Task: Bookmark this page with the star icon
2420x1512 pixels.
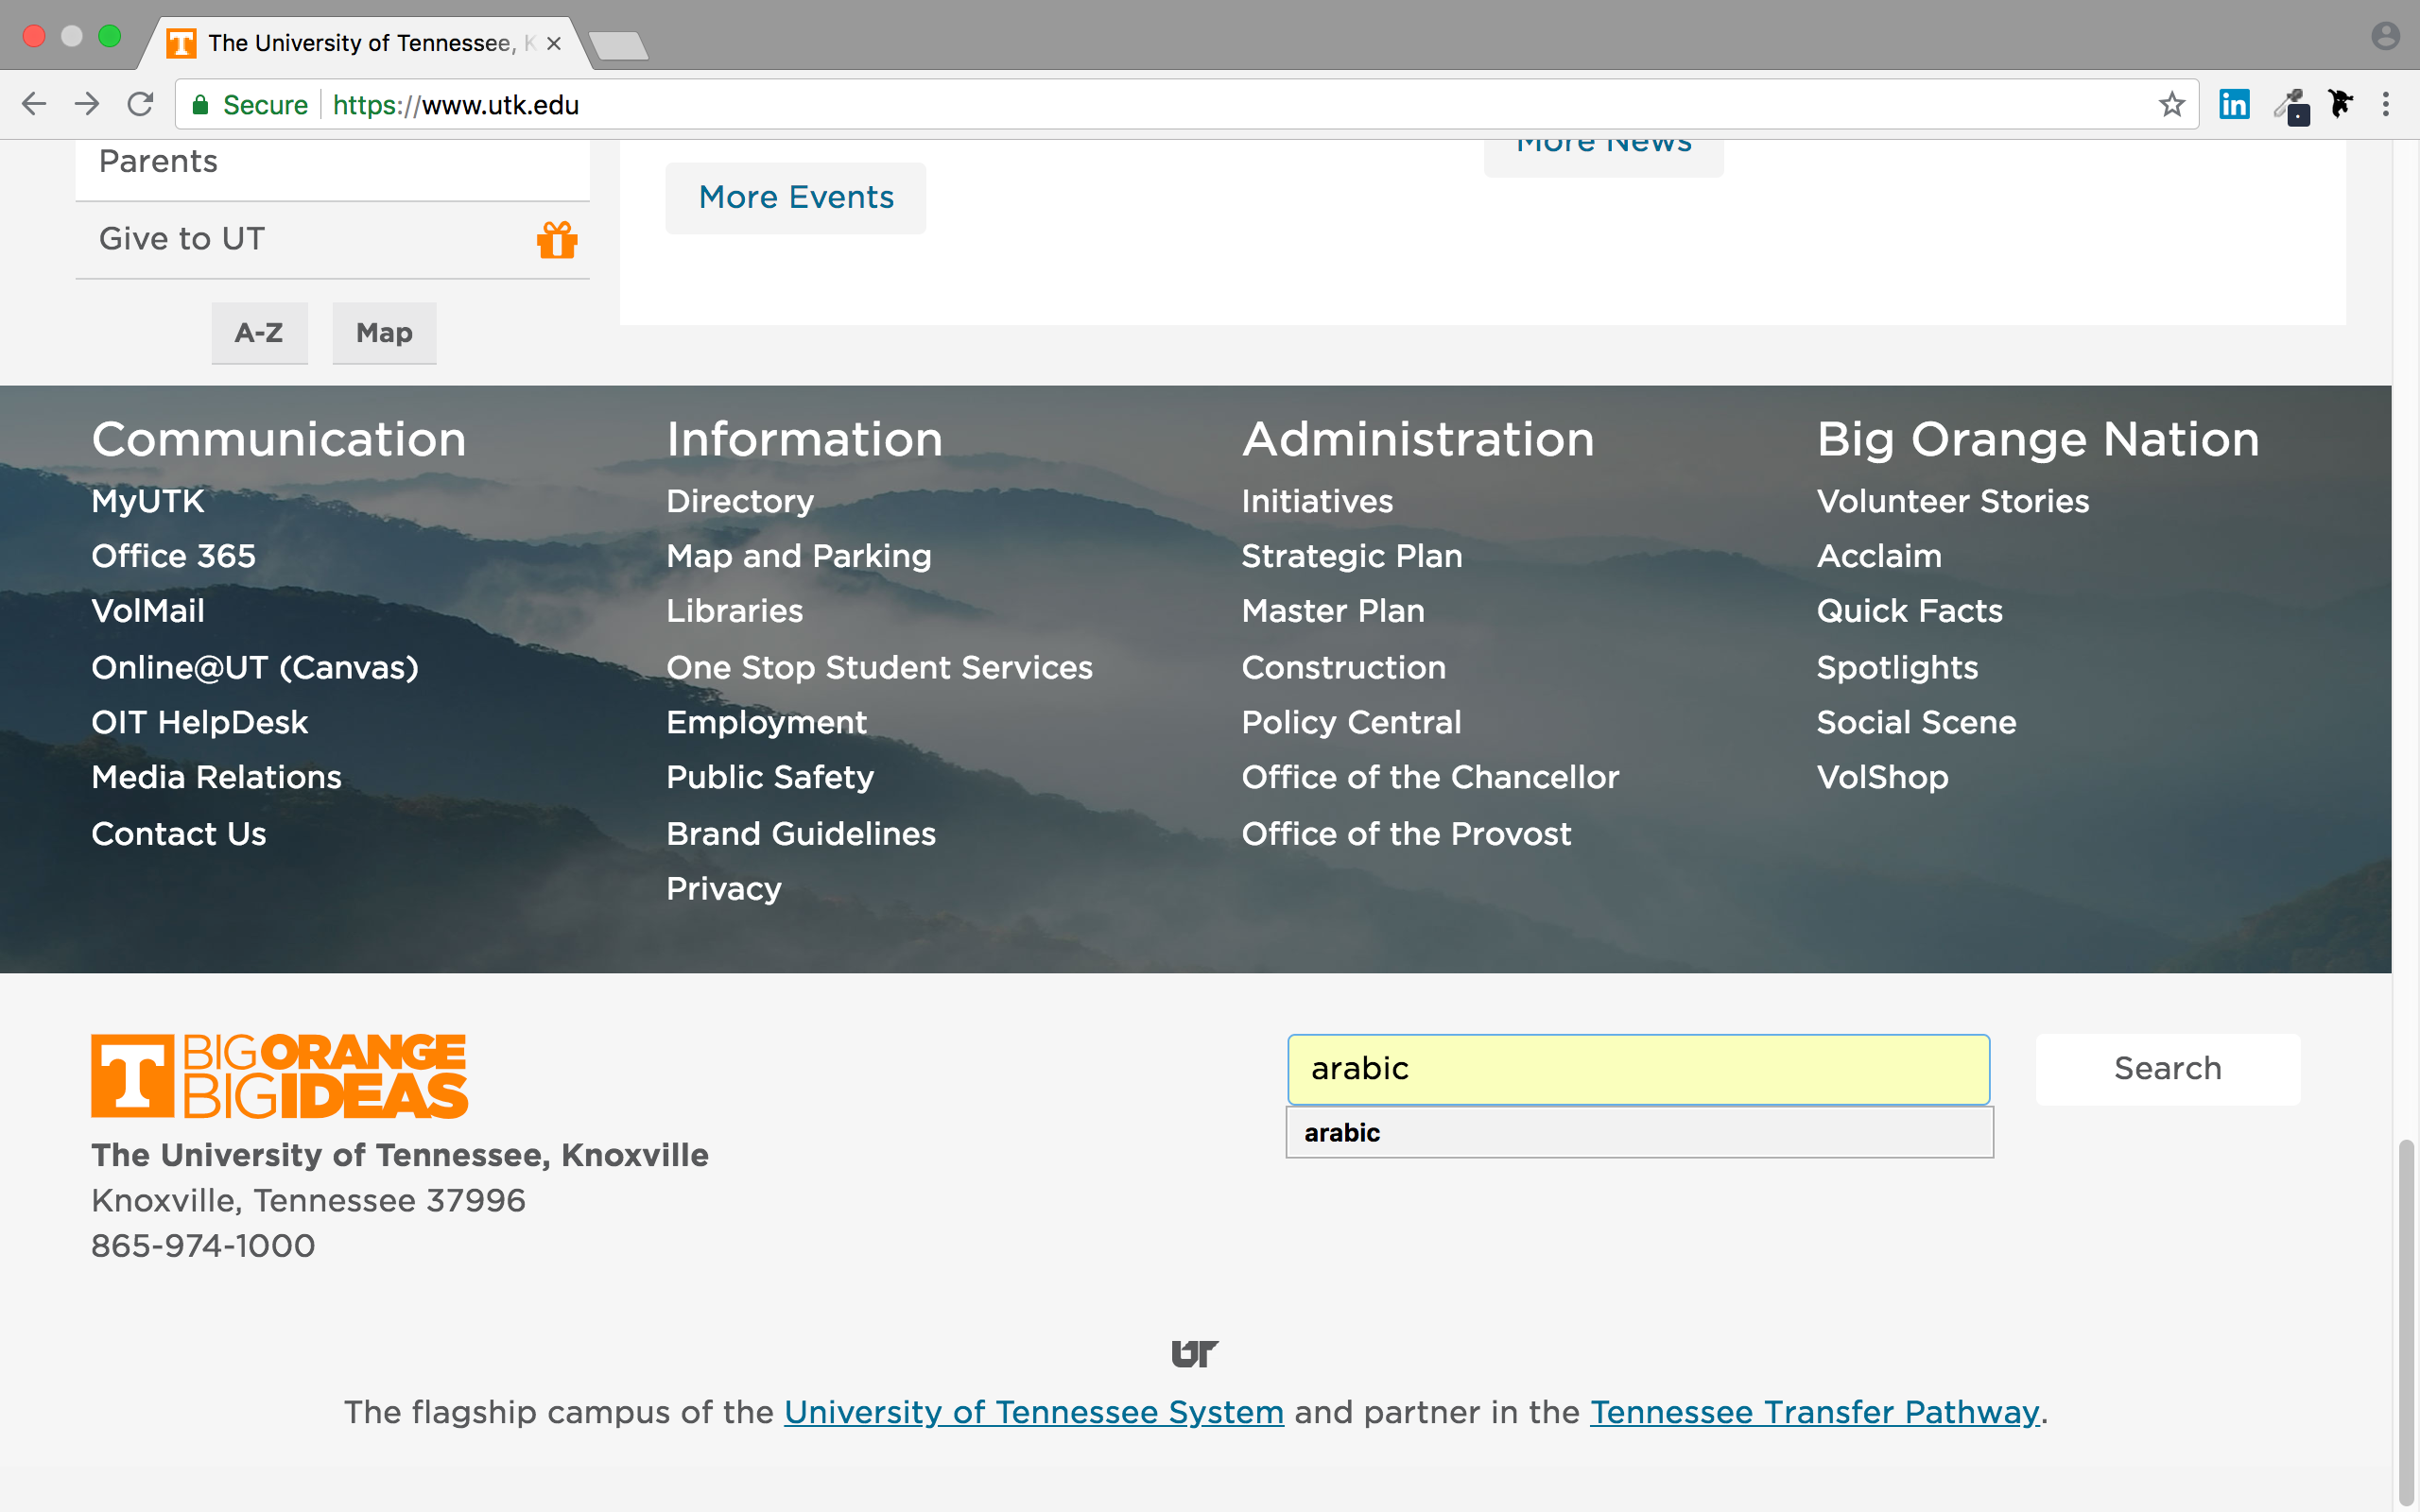Action: pos(2171,104)
